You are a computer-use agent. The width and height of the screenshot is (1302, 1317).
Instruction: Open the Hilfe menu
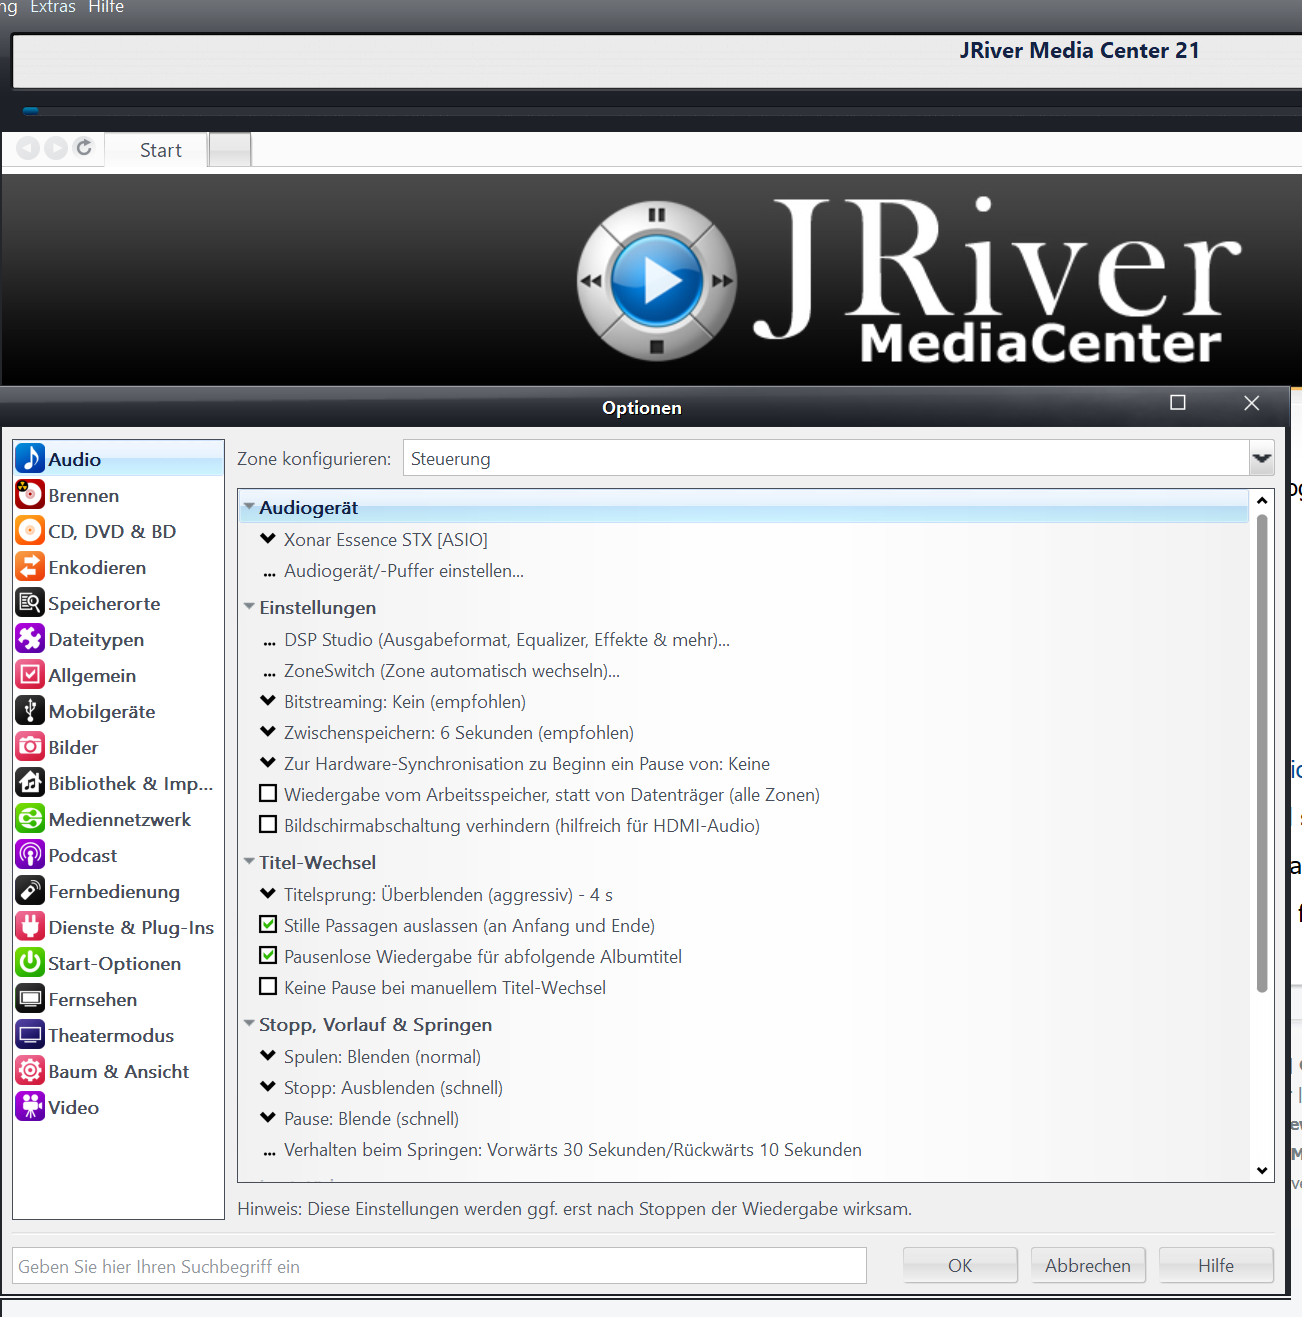click(x=106, y=7)
